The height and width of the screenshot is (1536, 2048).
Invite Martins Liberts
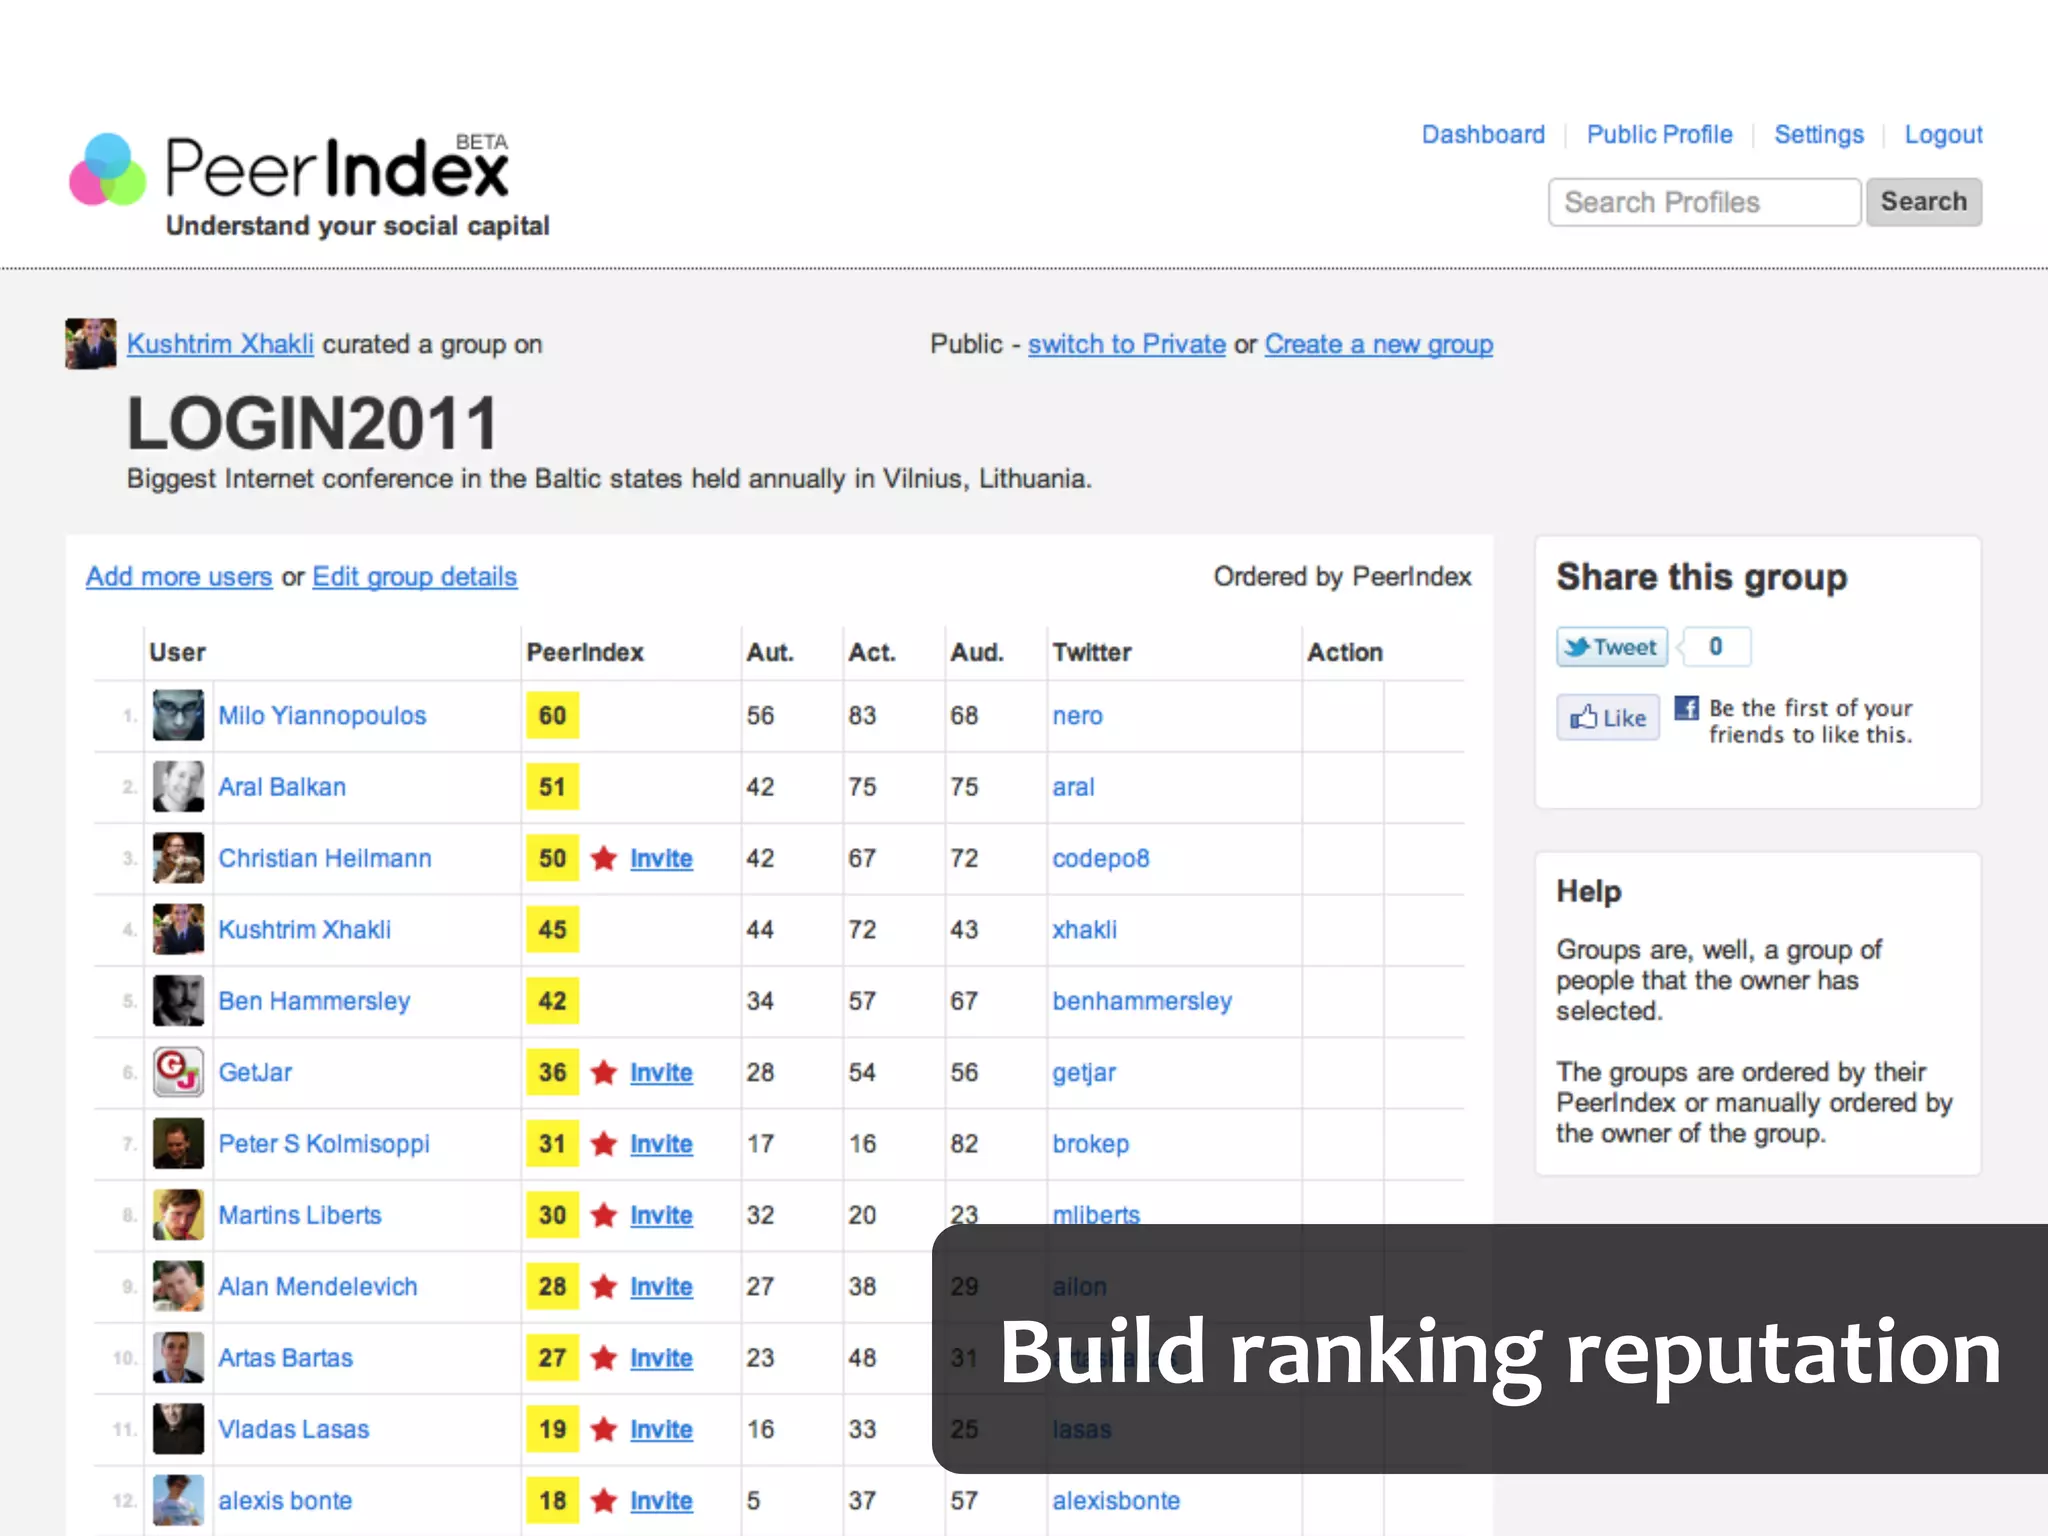[x=661, y=1215]
